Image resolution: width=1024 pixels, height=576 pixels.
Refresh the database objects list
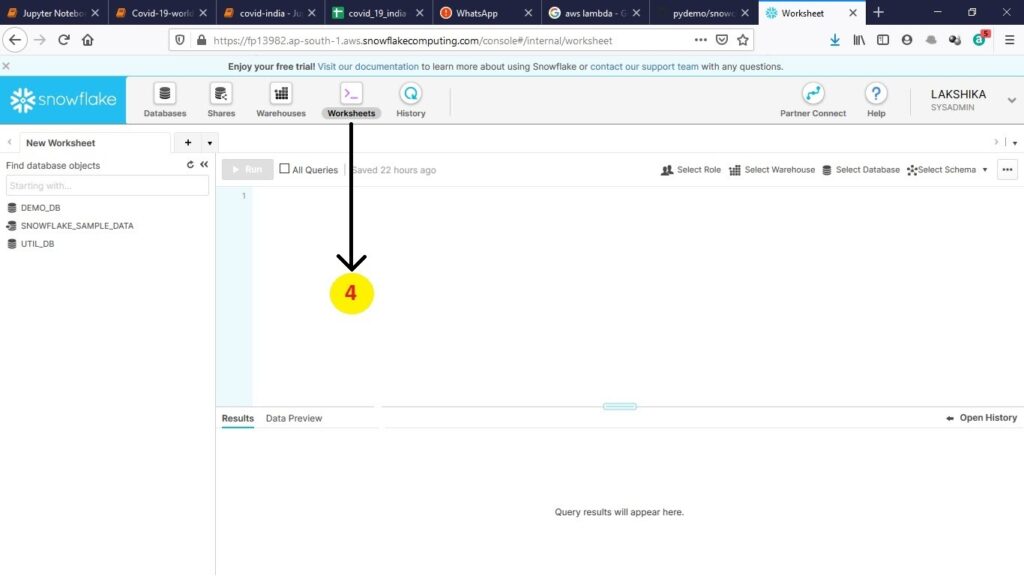point(190,165)
